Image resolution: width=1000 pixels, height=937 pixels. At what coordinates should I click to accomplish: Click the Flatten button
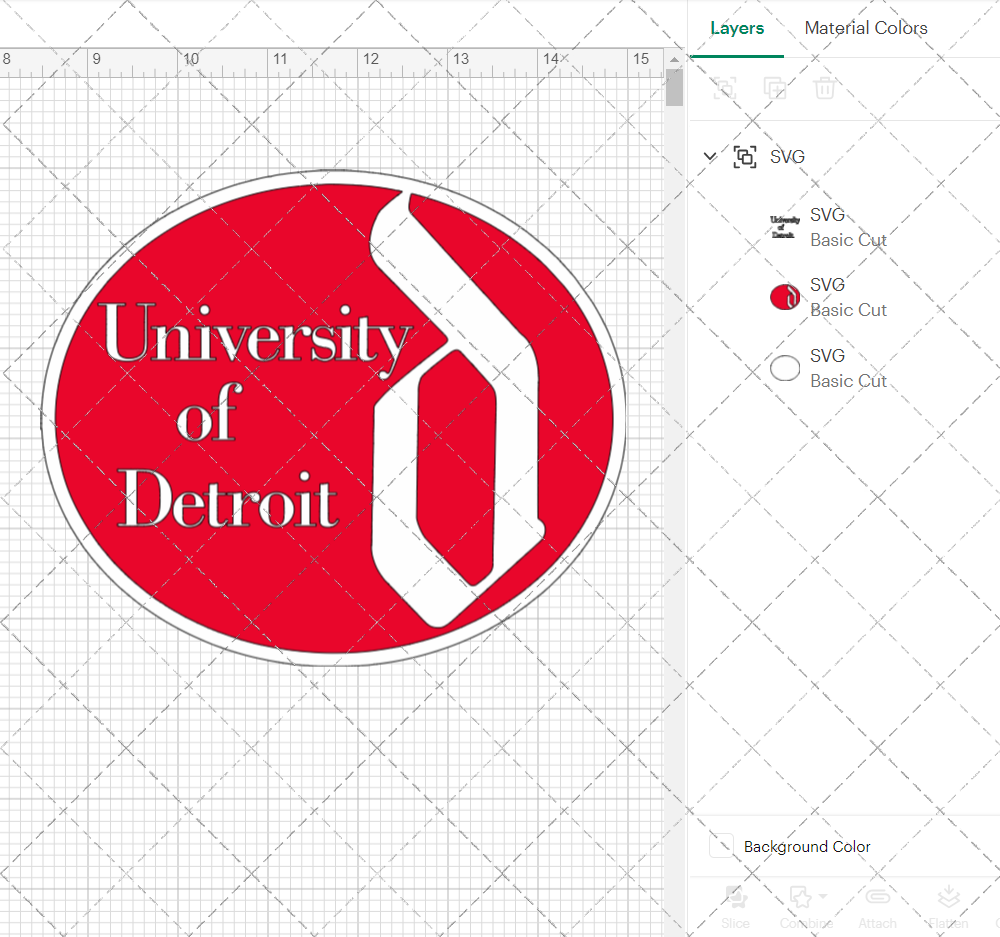pos(948,907)
